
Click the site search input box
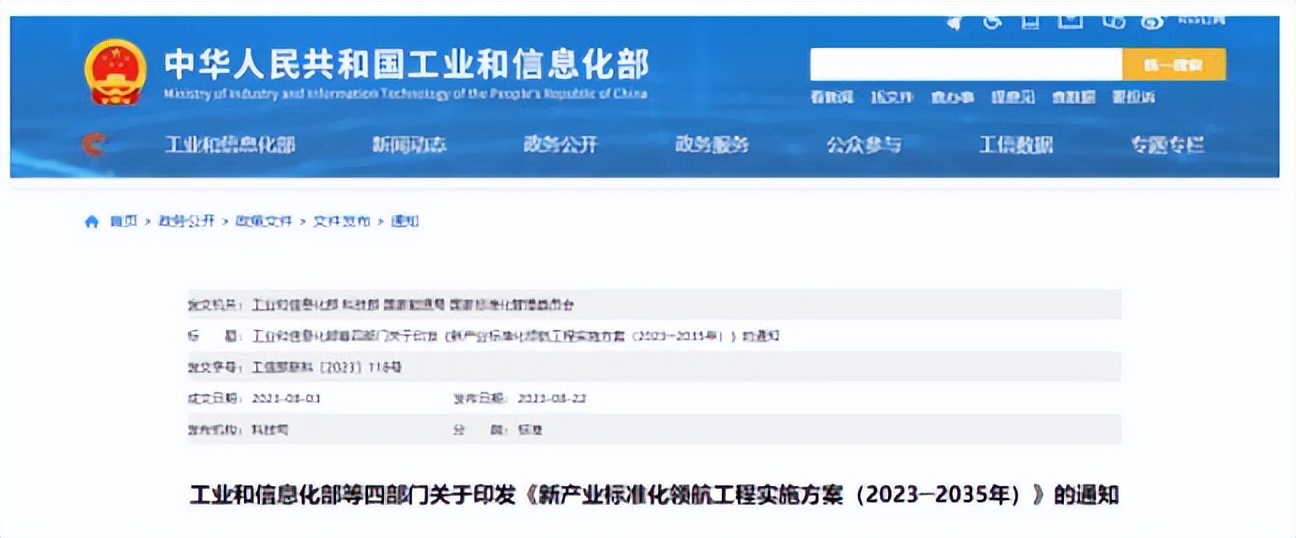(x=966, y=65)
